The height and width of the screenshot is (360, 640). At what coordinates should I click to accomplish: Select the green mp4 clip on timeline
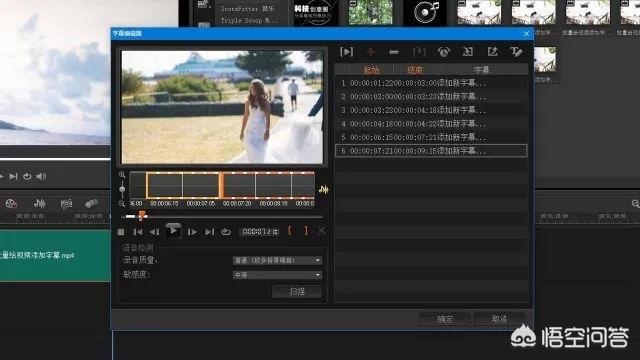[x=55, y=256]
